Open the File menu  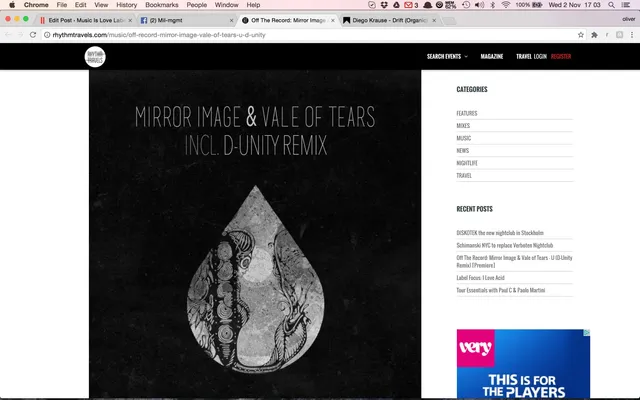coord(62,5)
